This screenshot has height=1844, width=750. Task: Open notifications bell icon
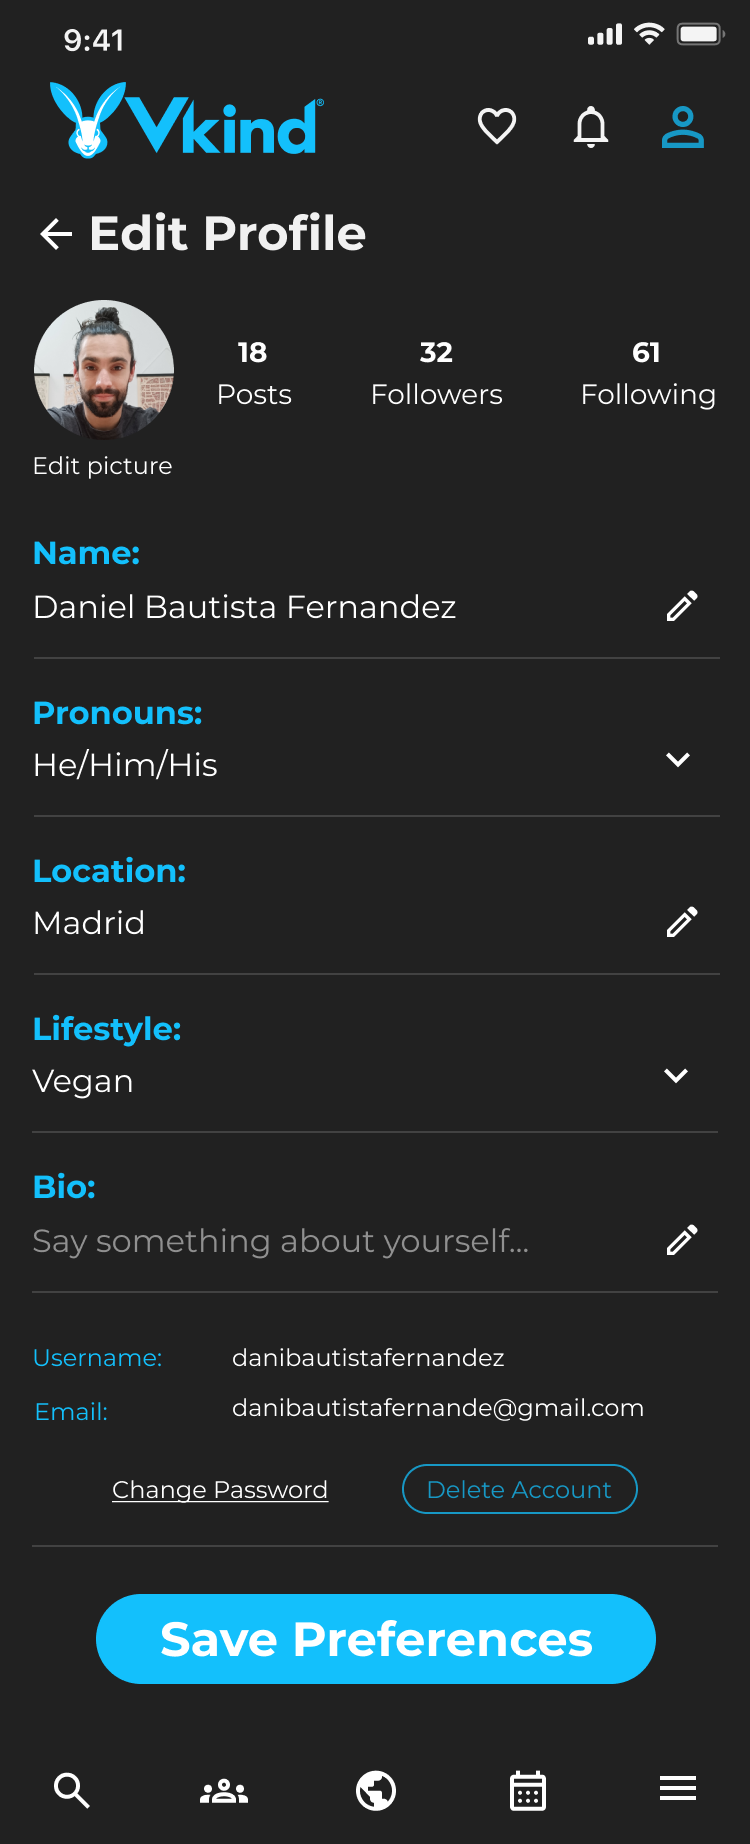coord(591,127)
